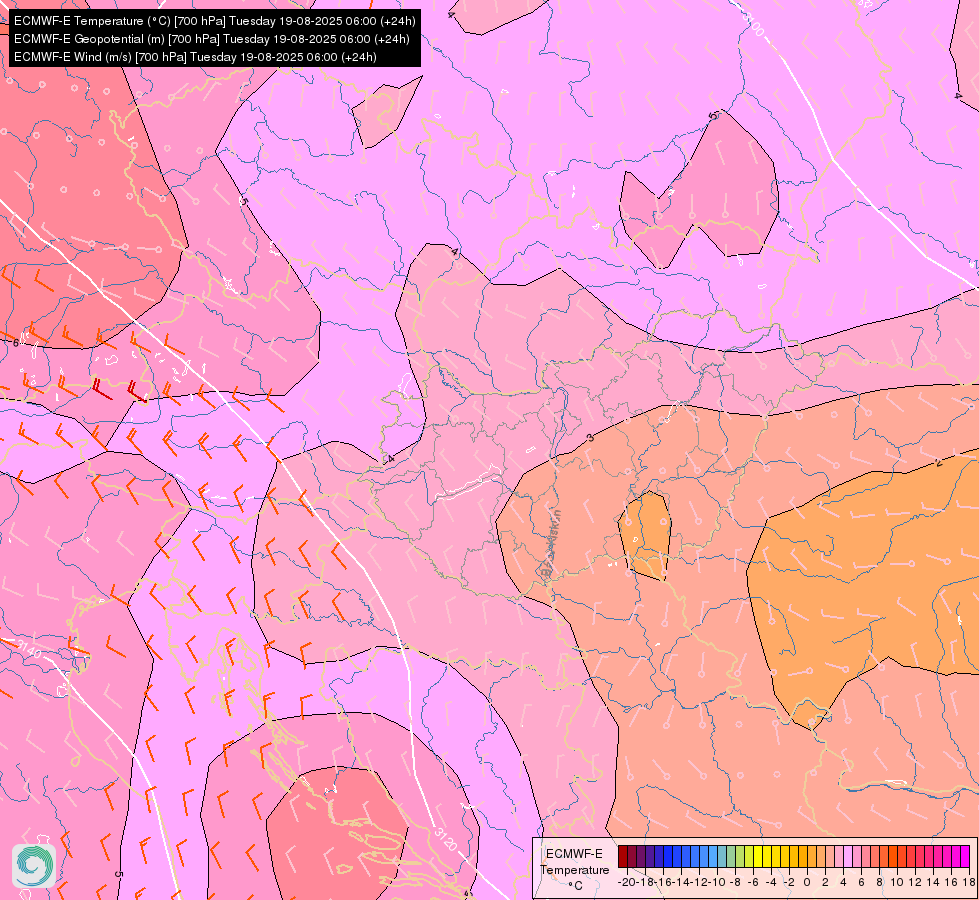Click the swirl logo icon in the corner

click(x=34, y=866)
